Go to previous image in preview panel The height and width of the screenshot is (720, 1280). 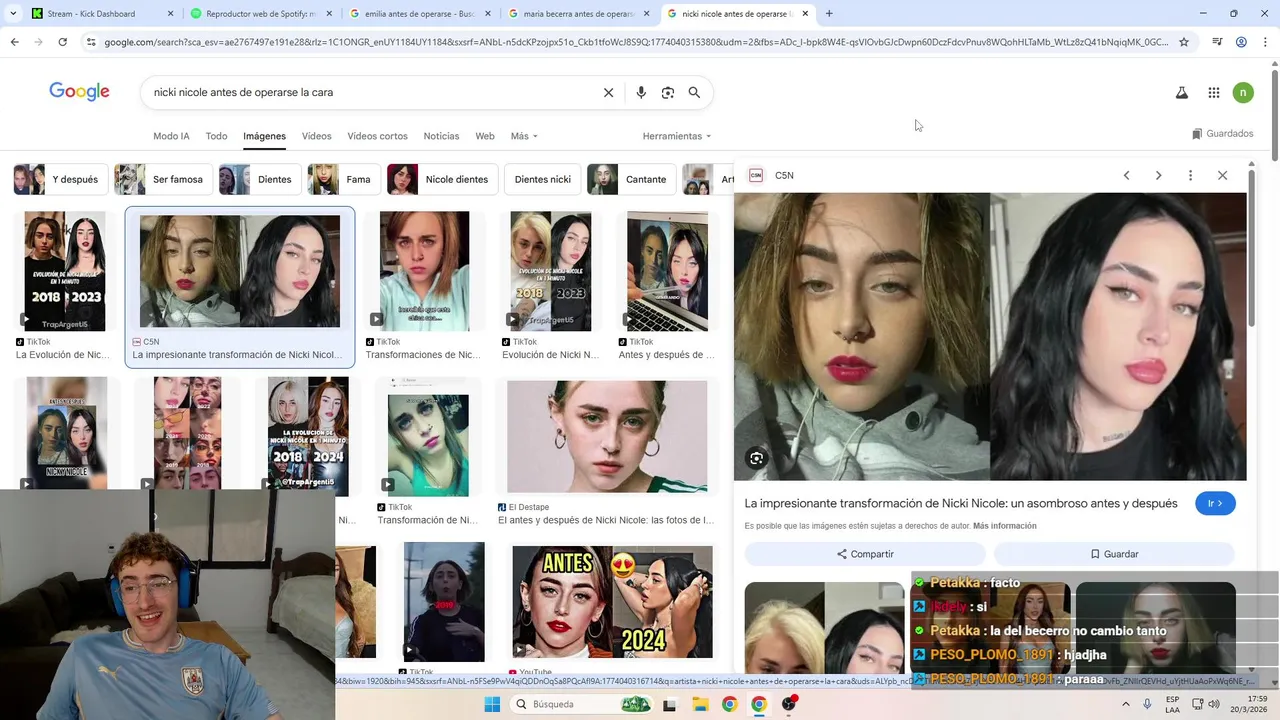point(1126,175)
